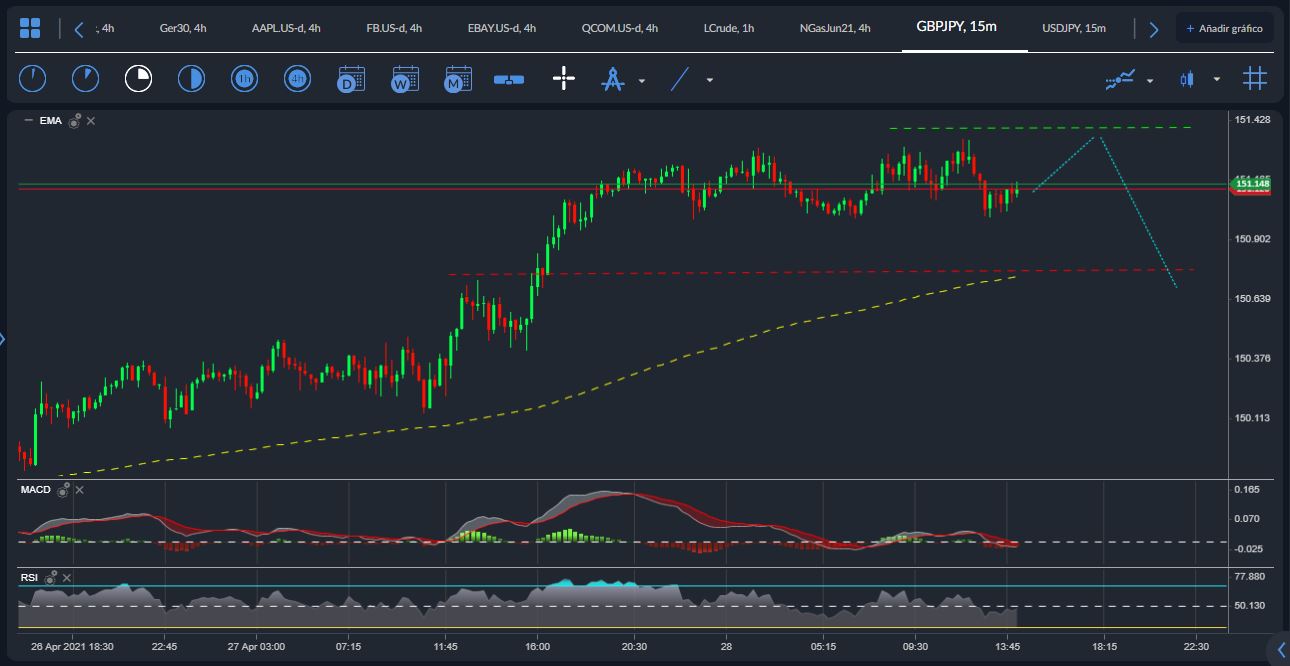Image resolution: width=1290 pixels, height=666 pixels.
Task: Click the Añadir gráfico button
Action: coord(1224,29)
